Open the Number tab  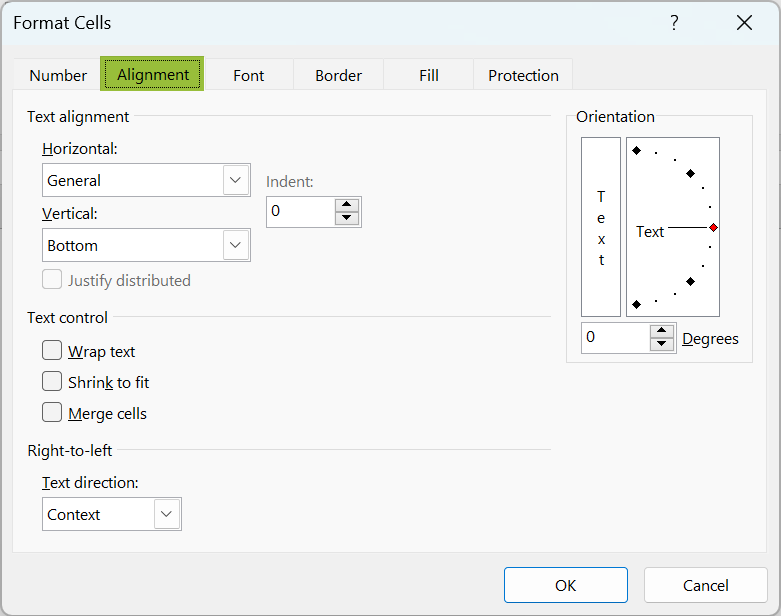click(x=58, y=75)
